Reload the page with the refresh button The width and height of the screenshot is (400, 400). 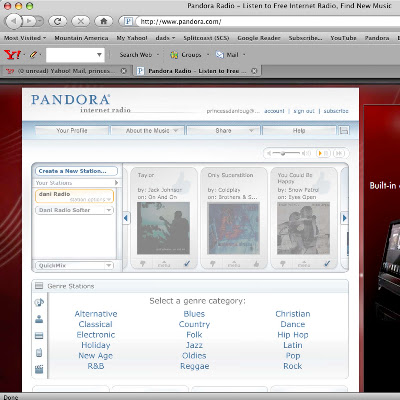point(57,22)
